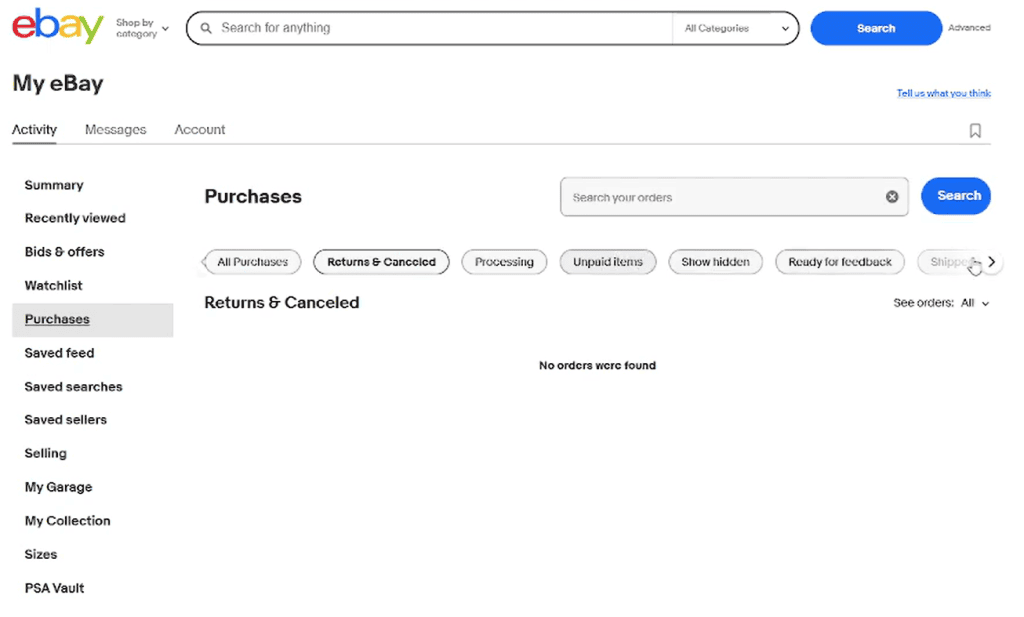Viewport: 1024px width, 617px height.
Task: Open Saved feed in the sidebar
Action: [x=59, y=353]
